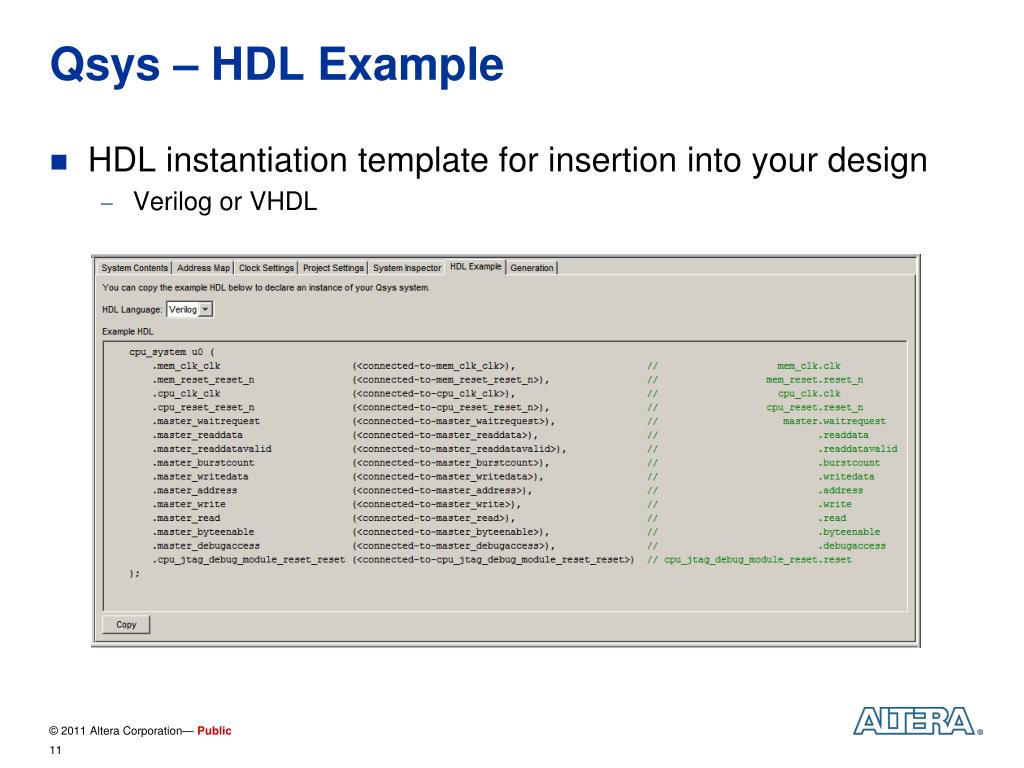Click the (<connected-to-master_address>) placeholder

tap(442, 490)
